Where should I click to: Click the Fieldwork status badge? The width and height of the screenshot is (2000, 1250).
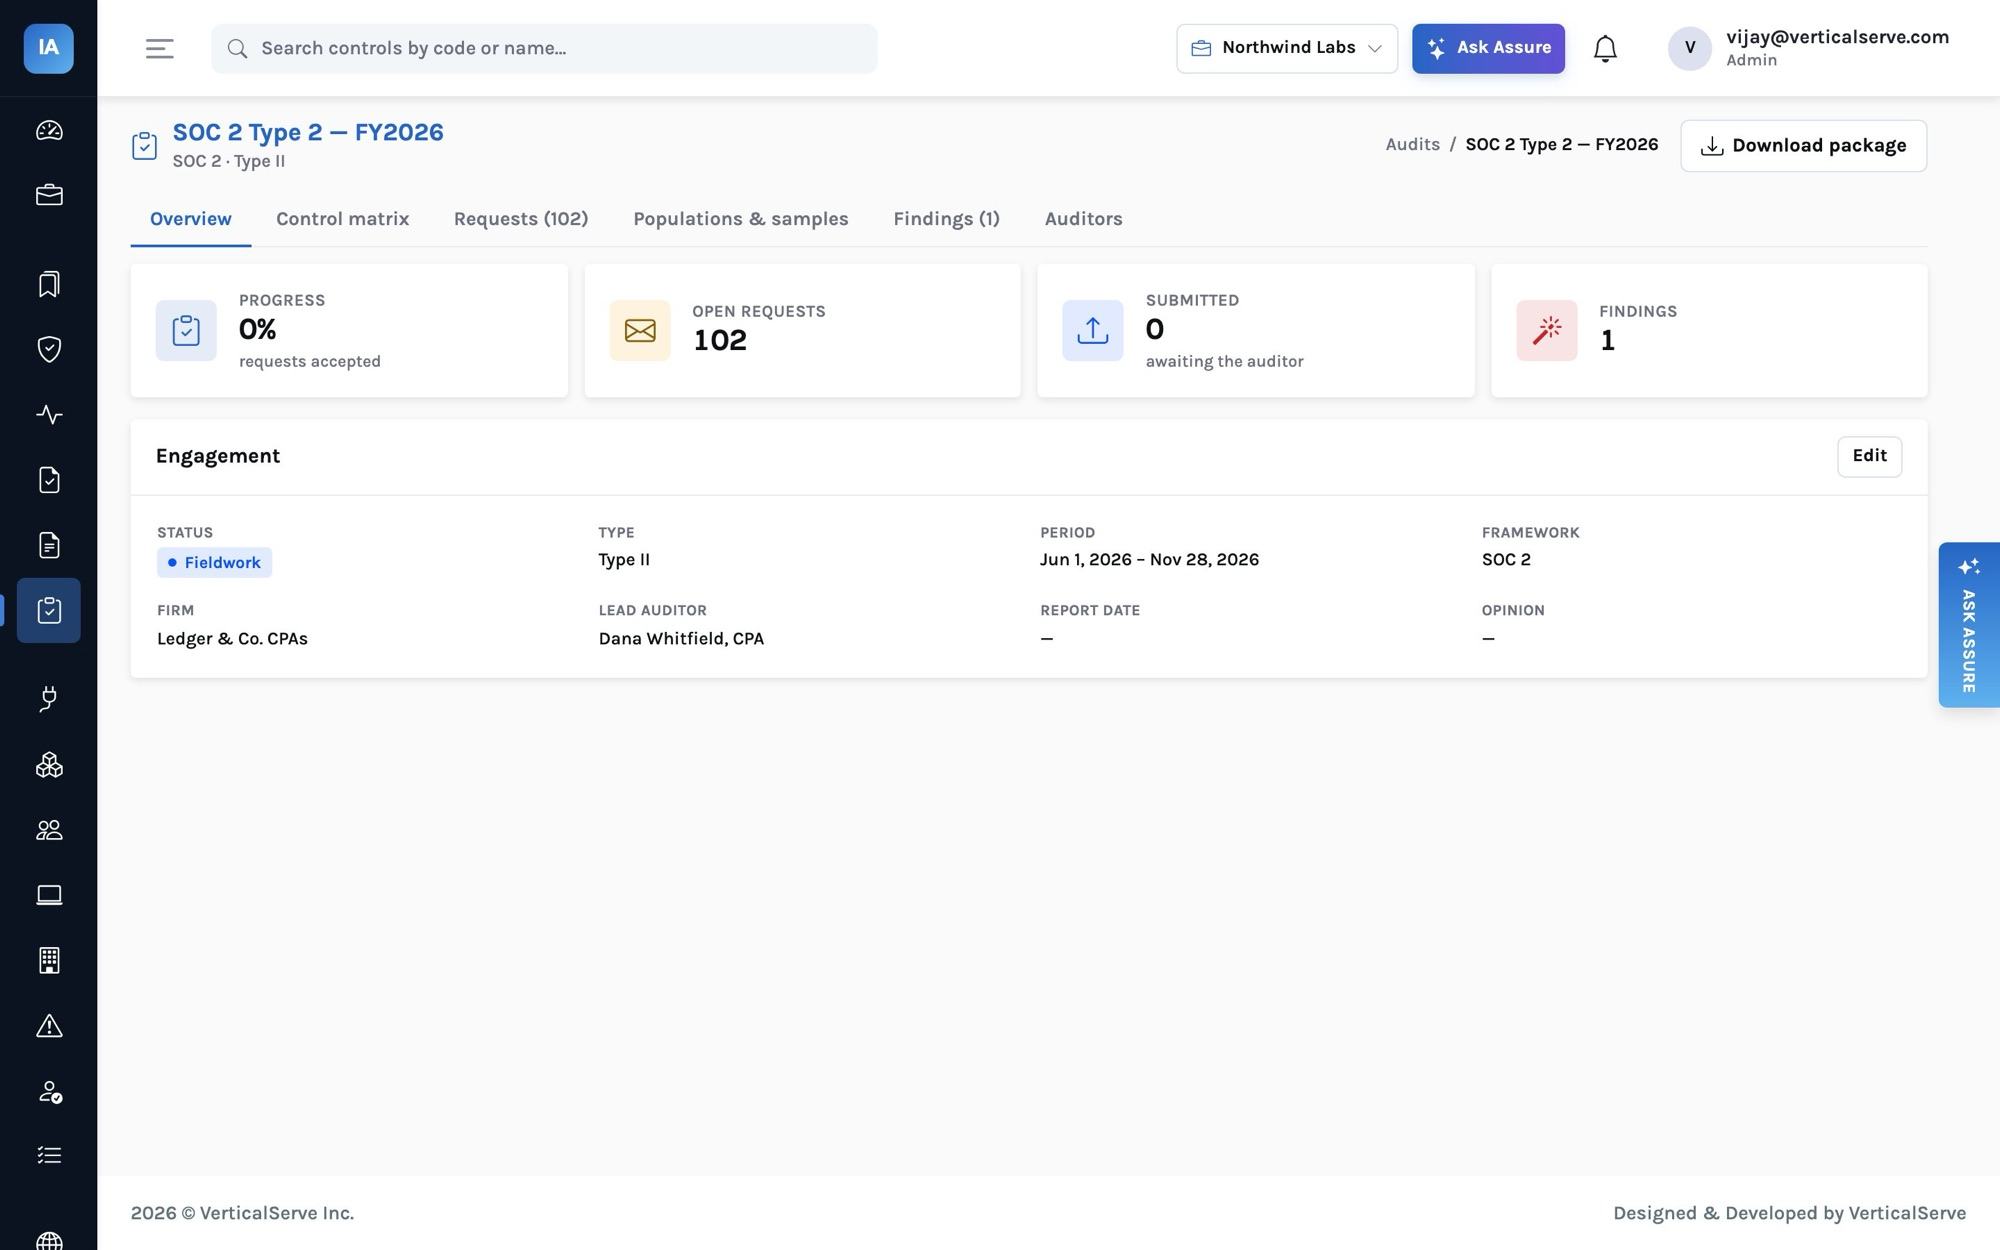[214, 562]
